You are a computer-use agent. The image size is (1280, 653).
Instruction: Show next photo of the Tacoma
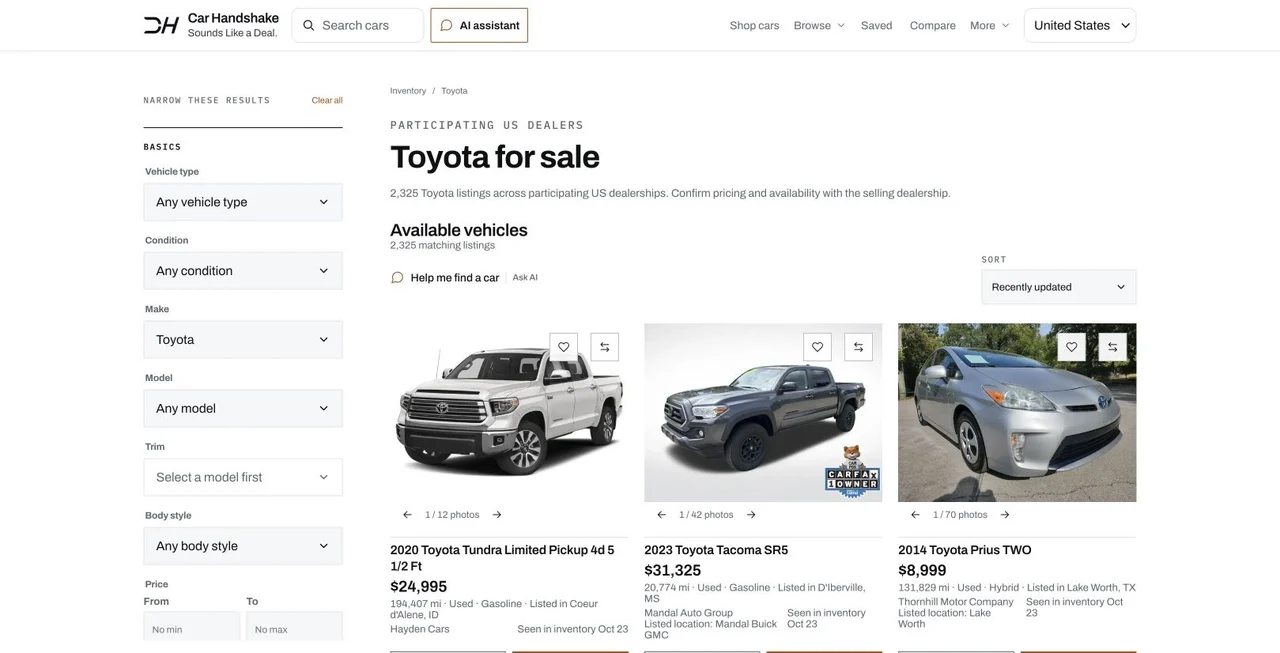coord(751,515)
